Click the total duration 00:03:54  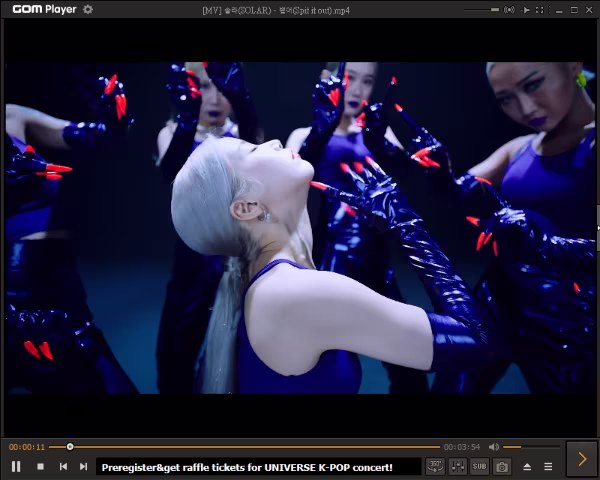click(x=462, y=447)
